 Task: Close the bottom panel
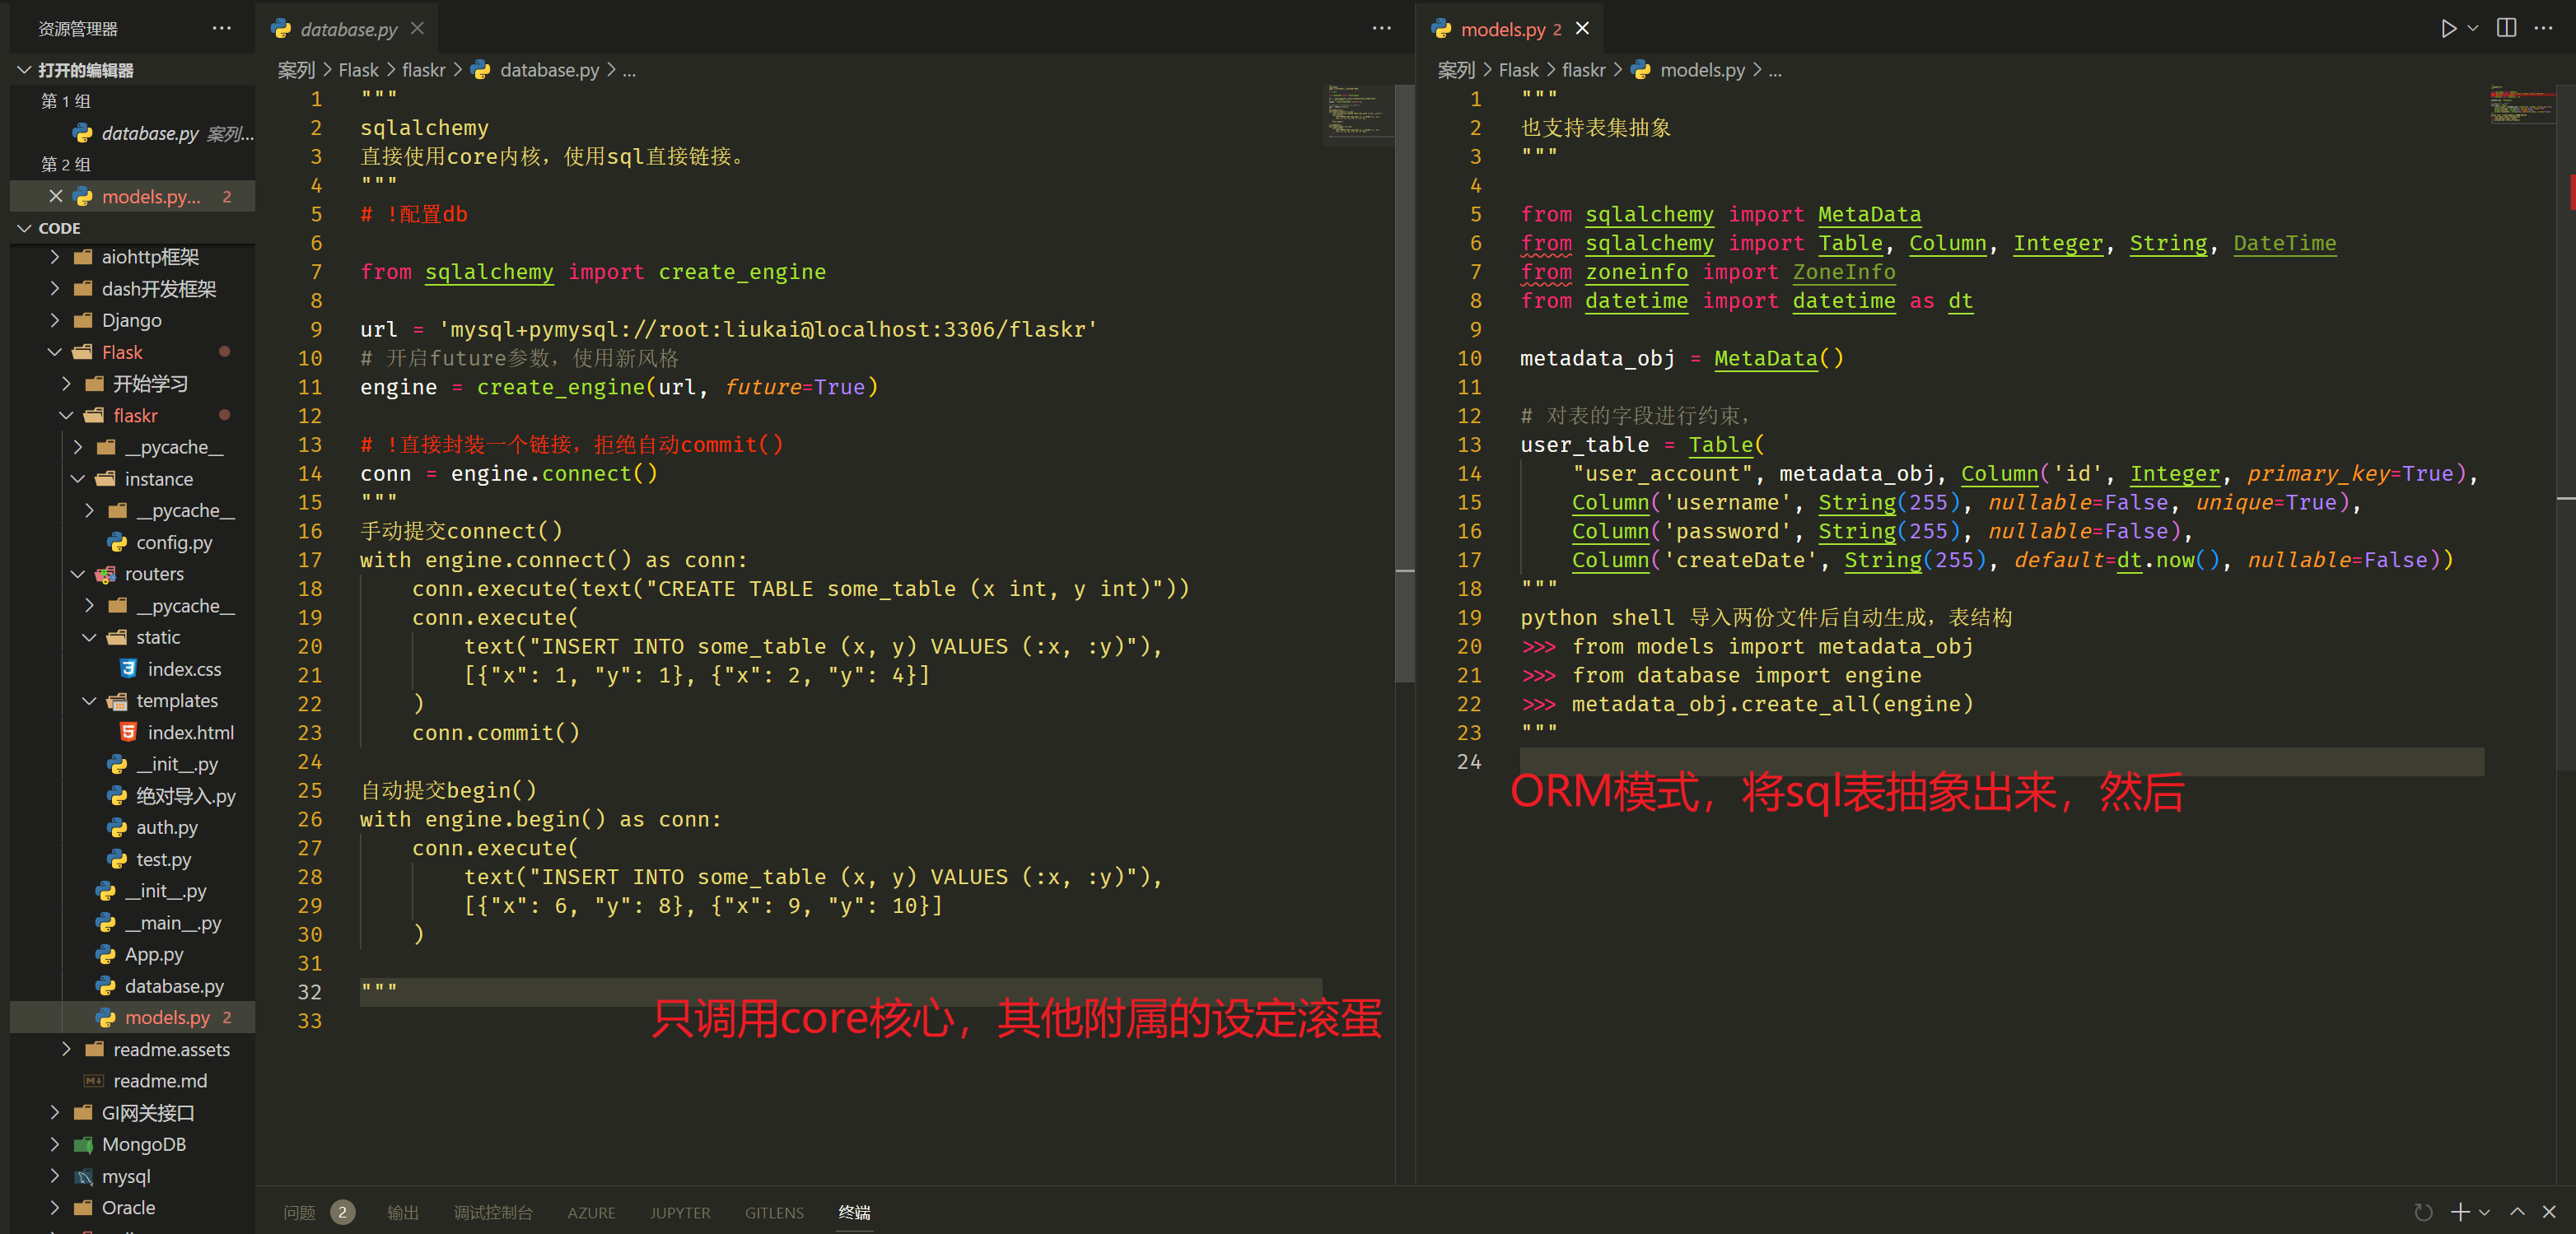point(2549,1212)
